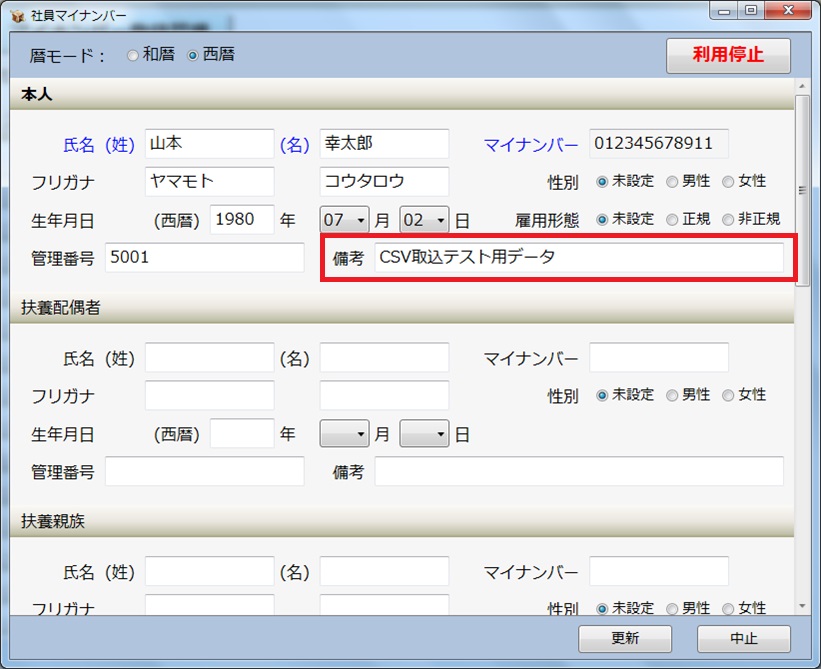Minimize the 社員マイナンバー window

coord(724,10)
